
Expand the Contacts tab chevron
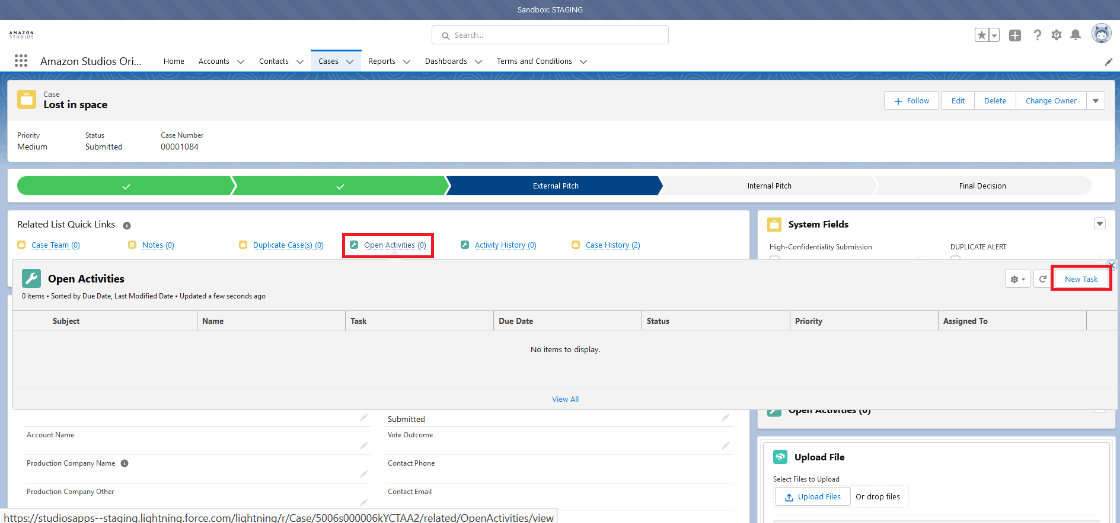(x=299, y=61)
